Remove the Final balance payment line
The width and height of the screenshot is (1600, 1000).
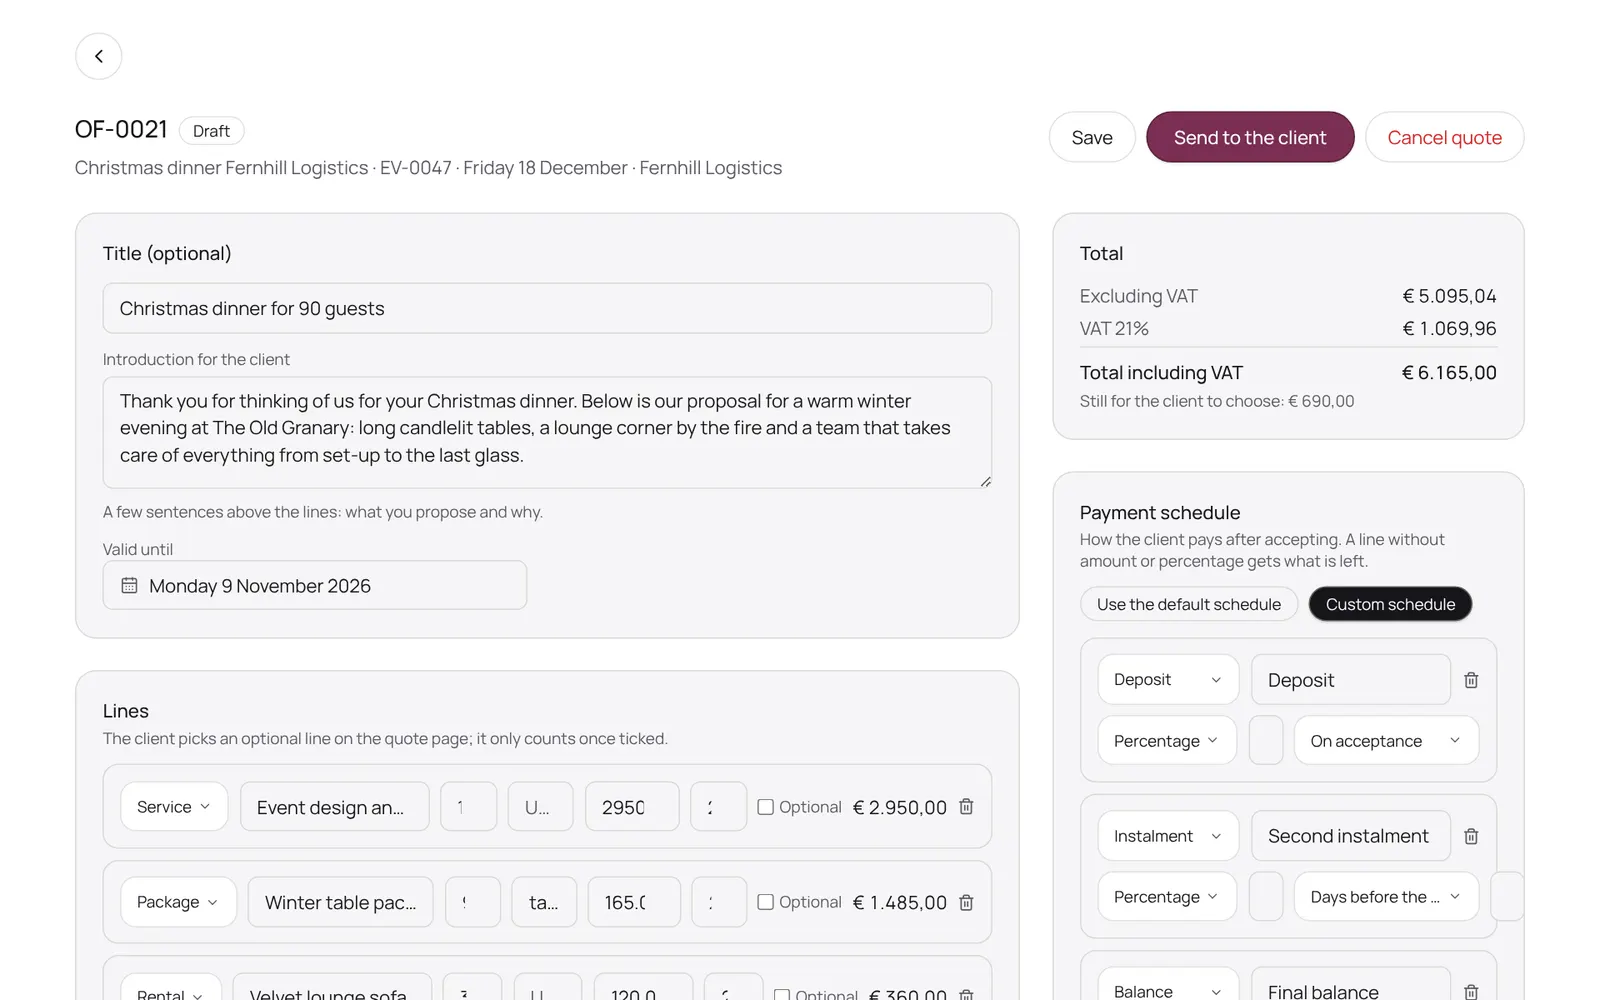[x=1471, y=991]
